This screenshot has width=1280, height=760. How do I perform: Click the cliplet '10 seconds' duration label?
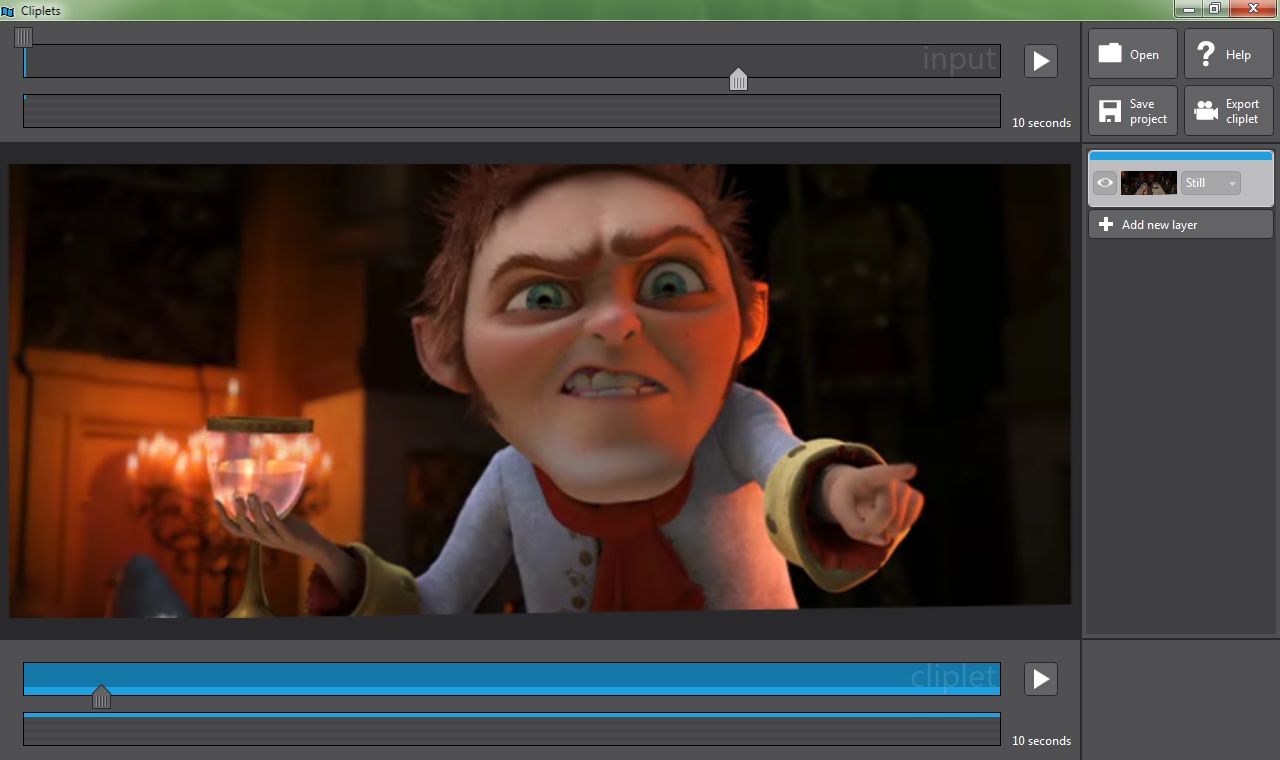pos(1041,741)
